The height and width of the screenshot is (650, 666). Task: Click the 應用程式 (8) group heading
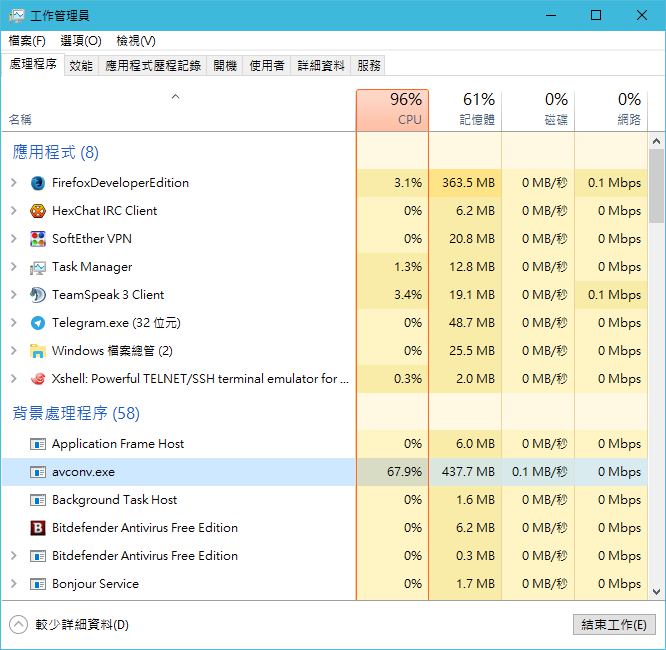55,153
